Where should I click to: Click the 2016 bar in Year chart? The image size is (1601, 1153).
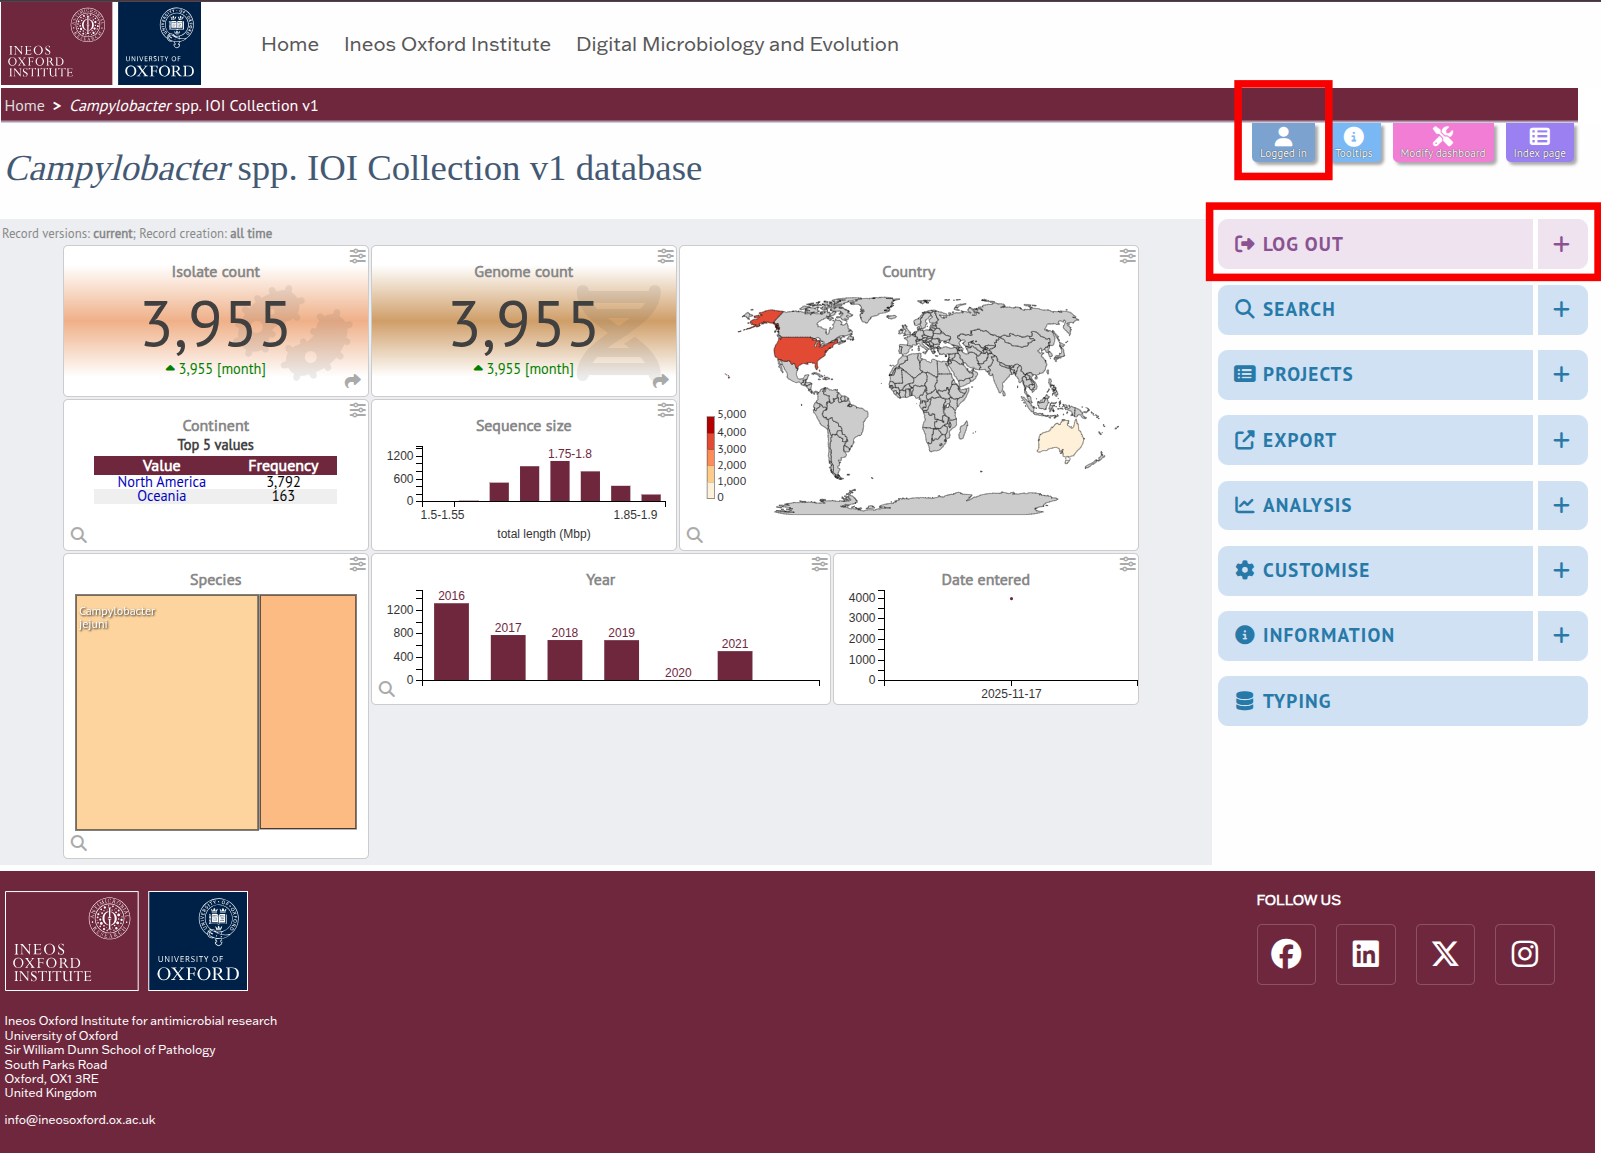point(451,642)
